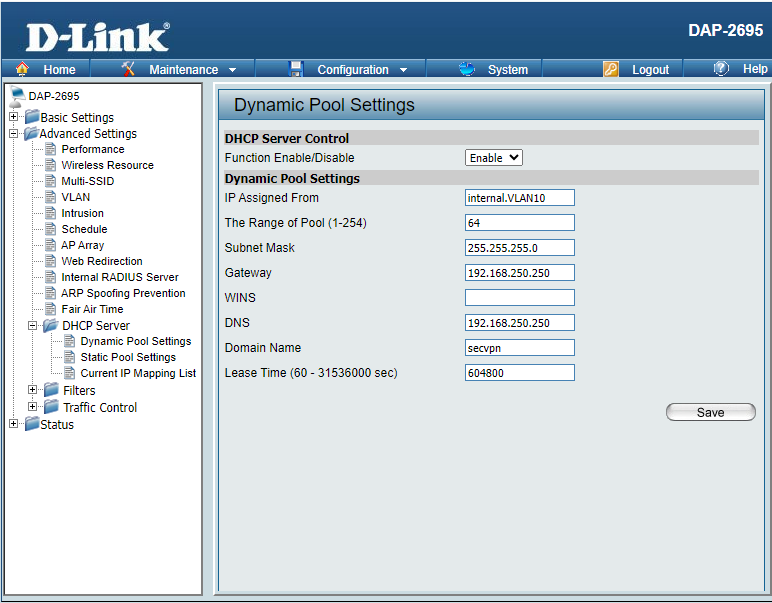Click the Logout key icon
Viewport: 772px width, 603px height.
[611, 69]
